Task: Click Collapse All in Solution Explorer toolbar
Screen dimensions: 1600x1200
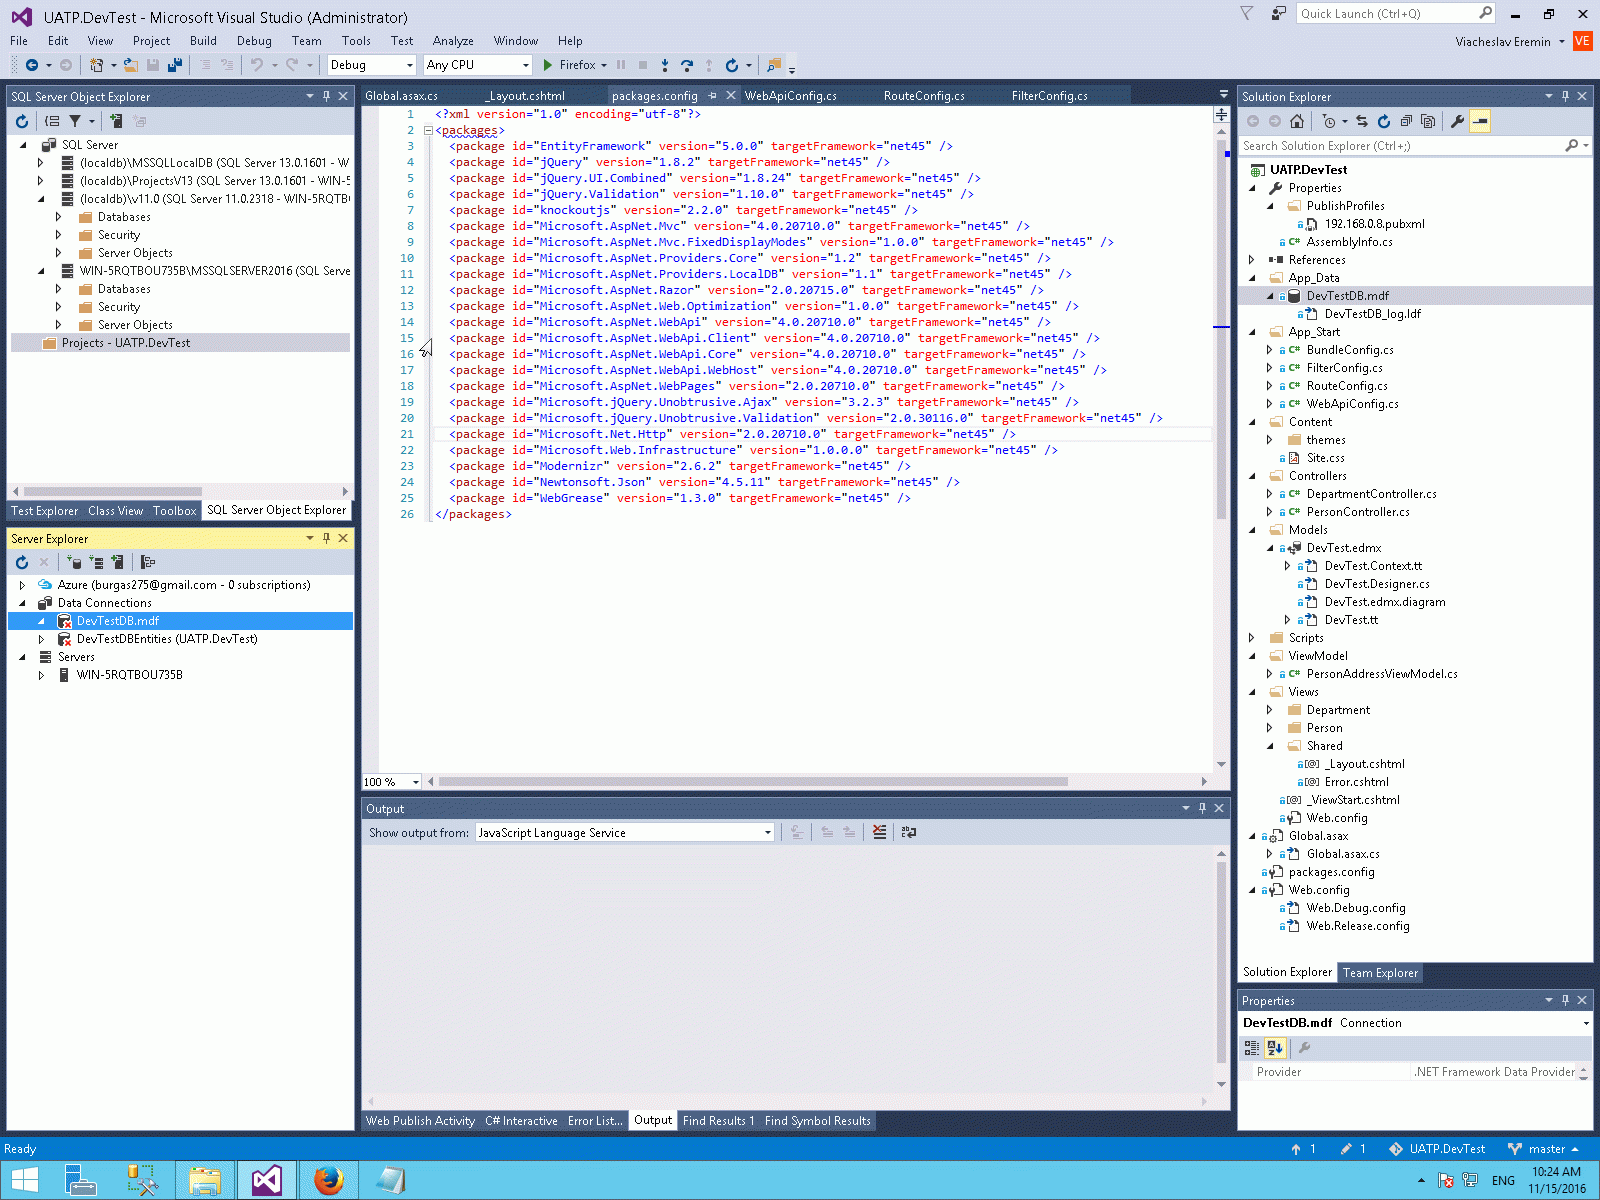Action: (x=1406, y=121)
